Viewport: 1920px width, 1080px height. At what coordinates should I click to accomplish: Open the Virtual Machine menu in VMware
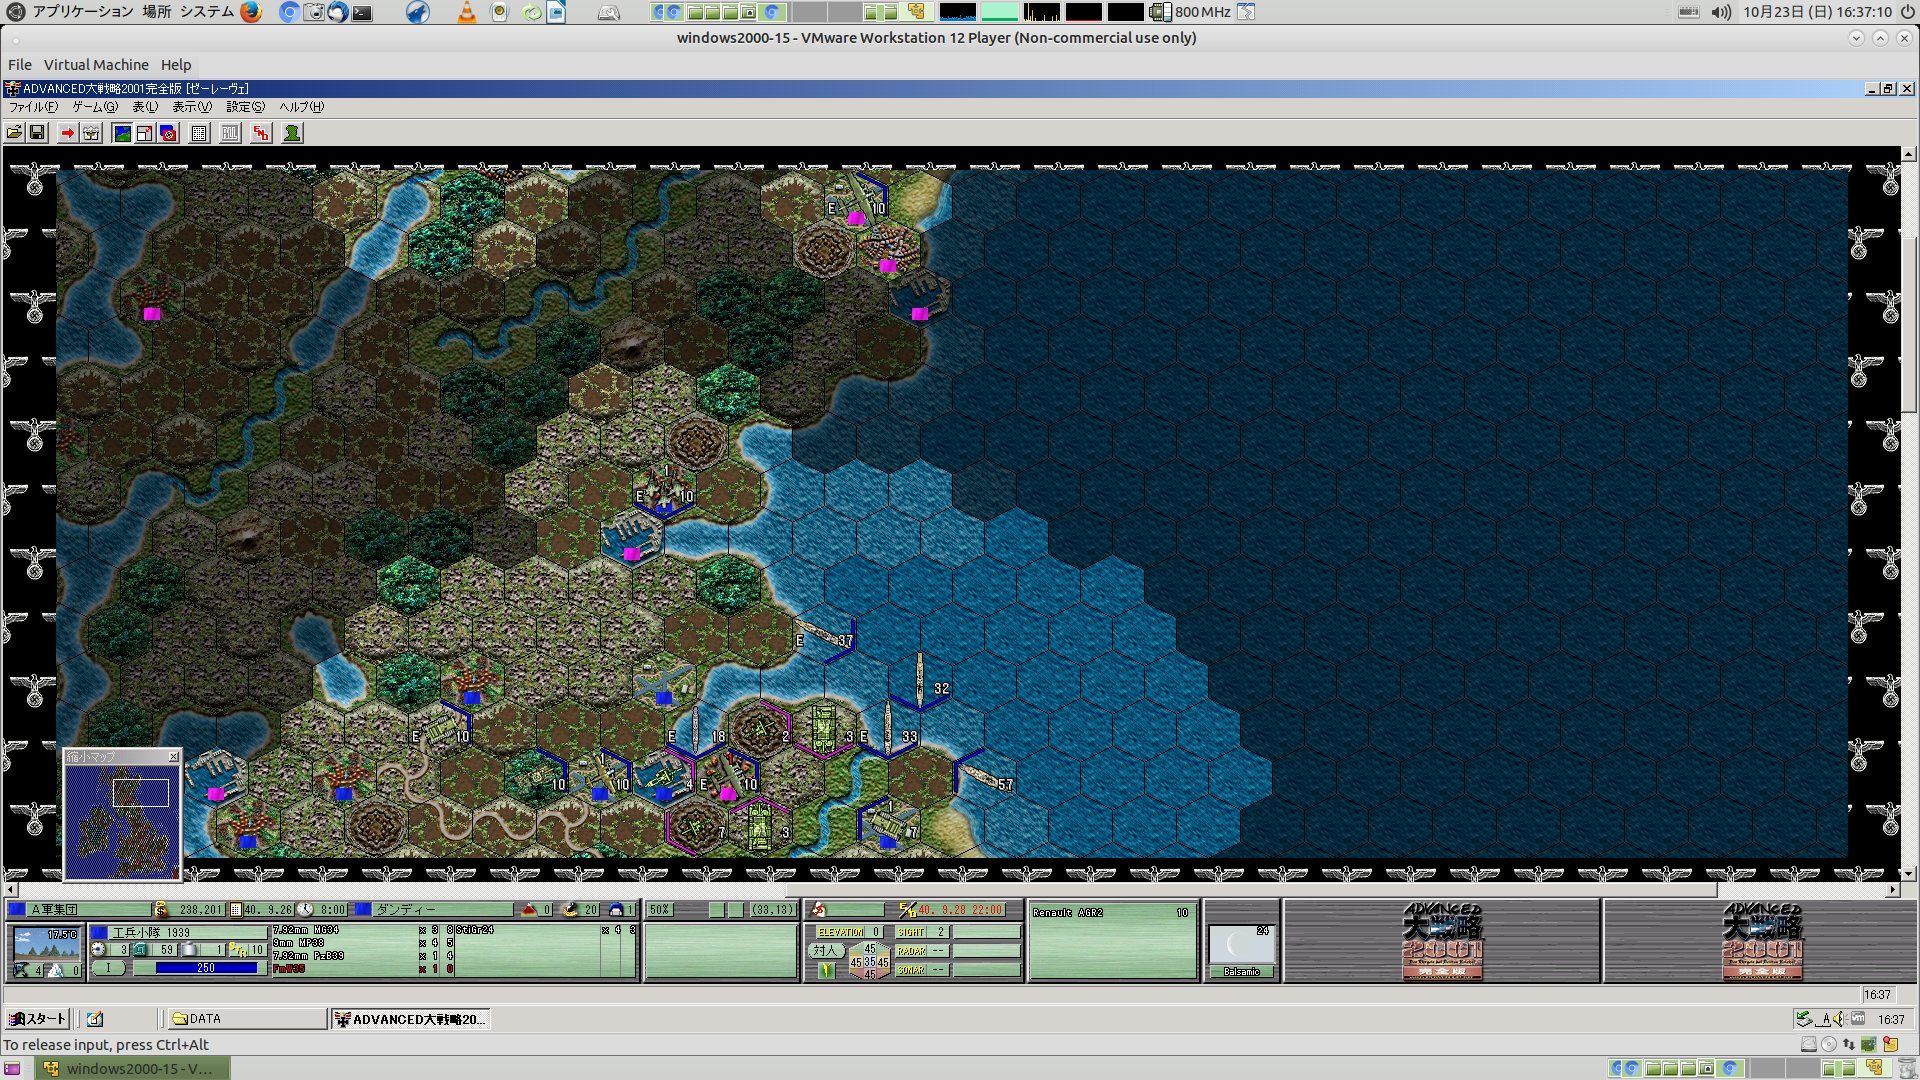click(96, 65)
